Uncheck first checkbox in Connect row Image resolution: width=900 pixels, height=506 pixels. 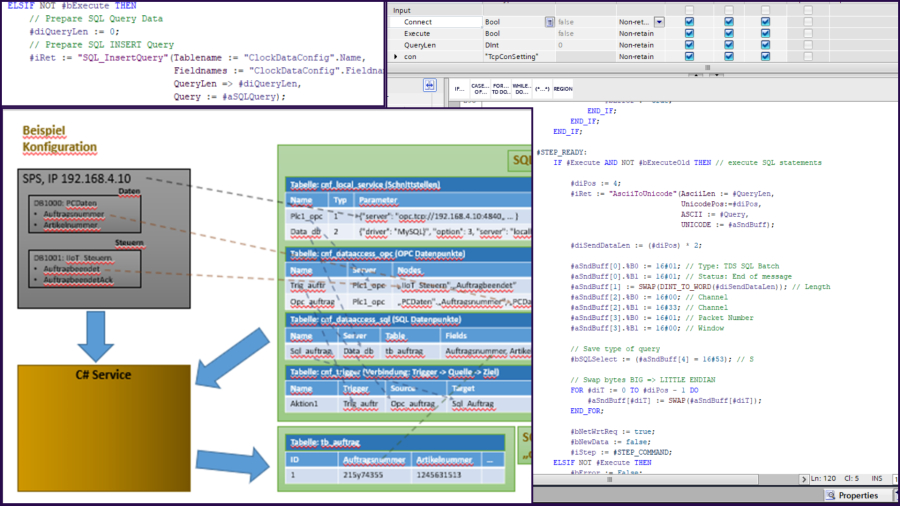[689, 21]
